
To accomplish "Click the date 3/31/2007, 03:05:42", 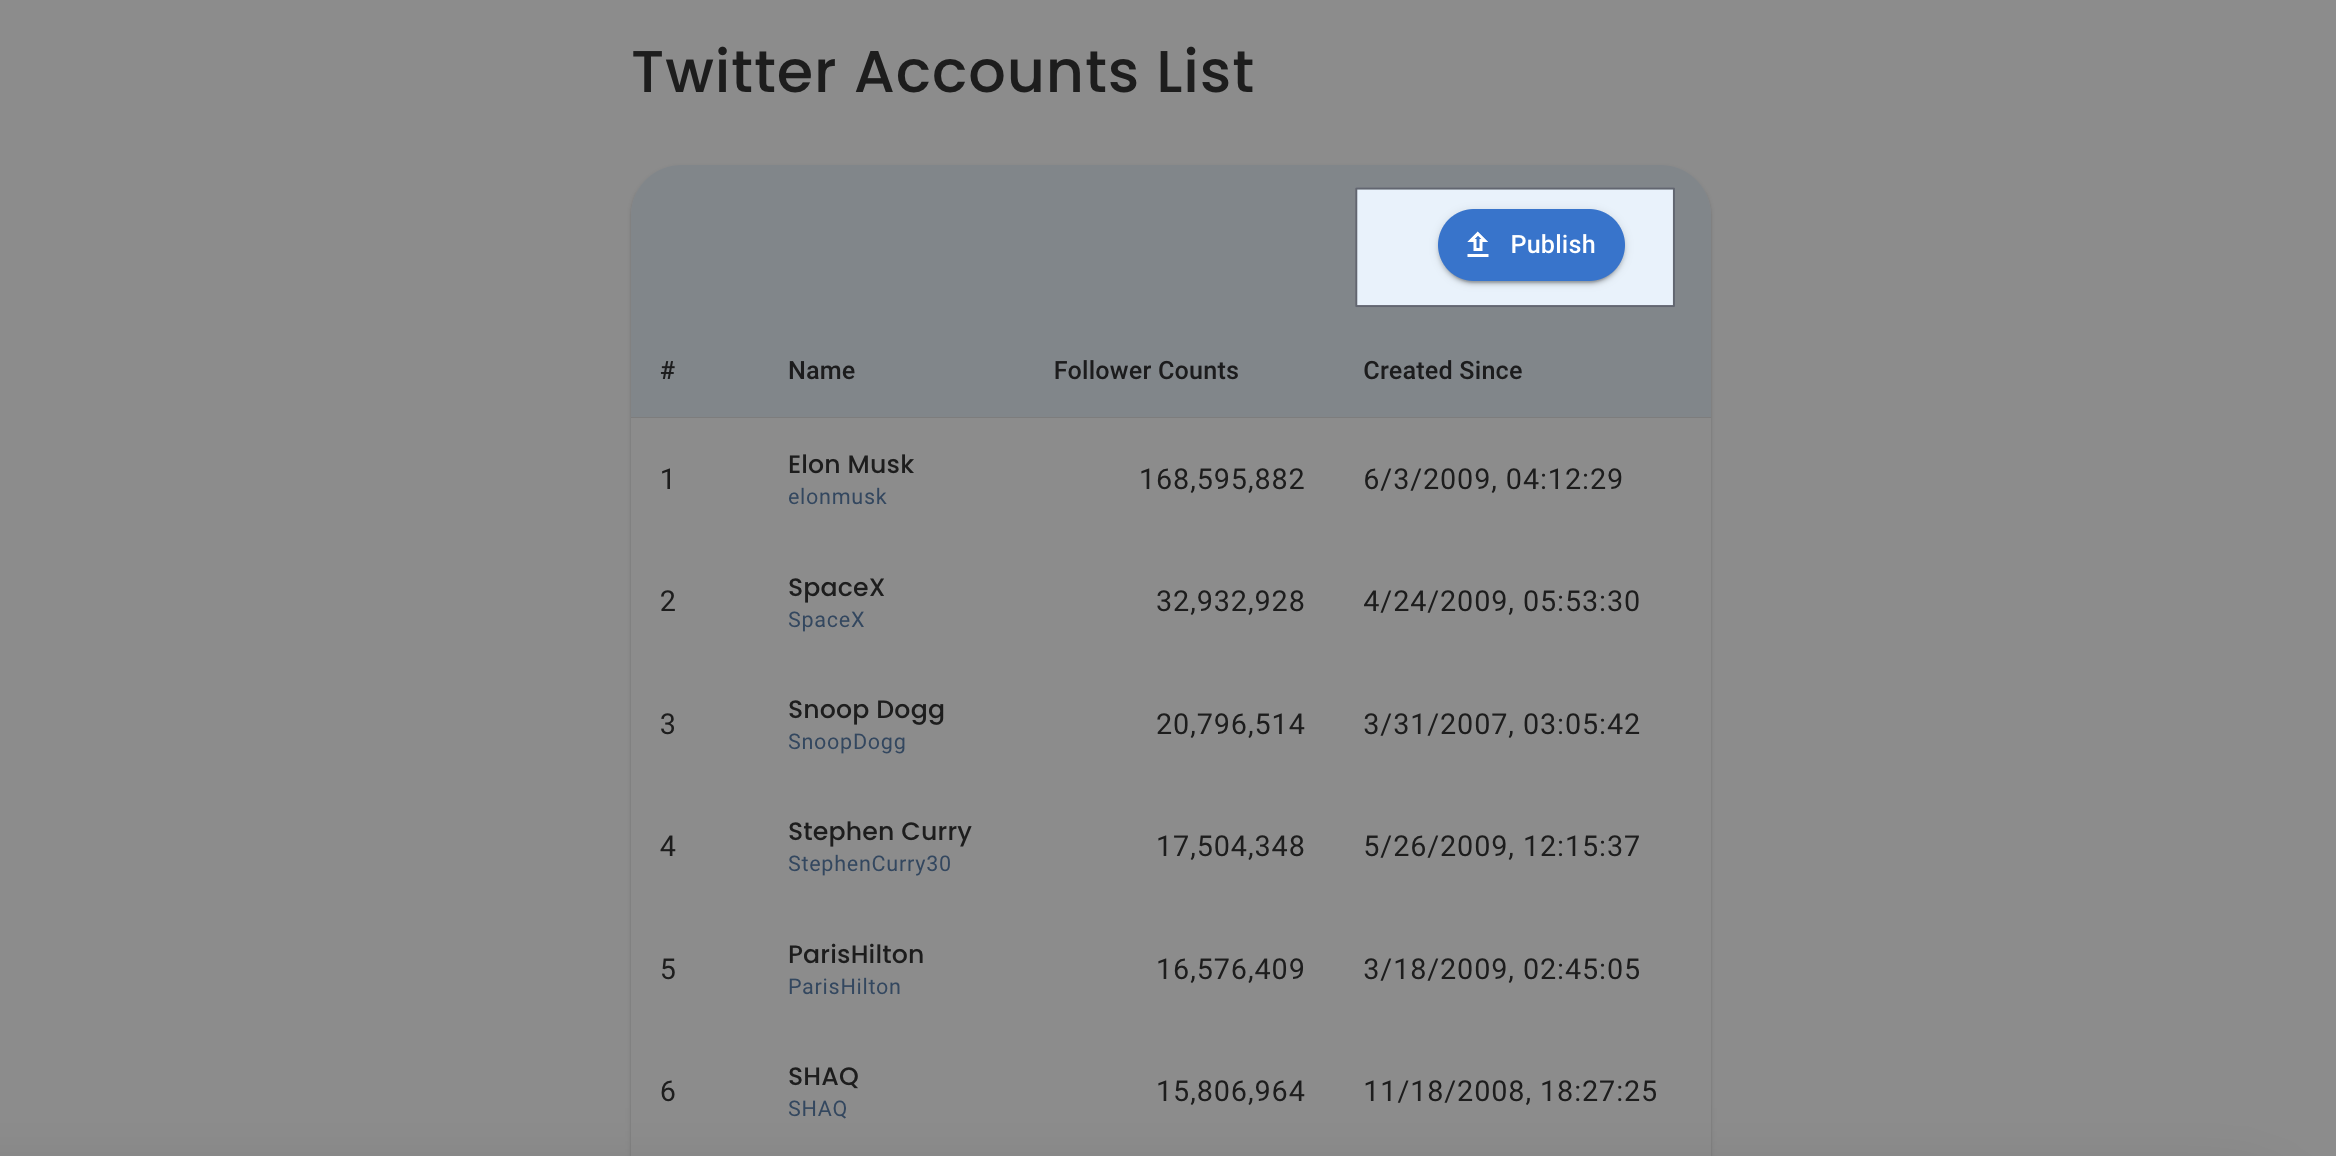I will 1502,725.
